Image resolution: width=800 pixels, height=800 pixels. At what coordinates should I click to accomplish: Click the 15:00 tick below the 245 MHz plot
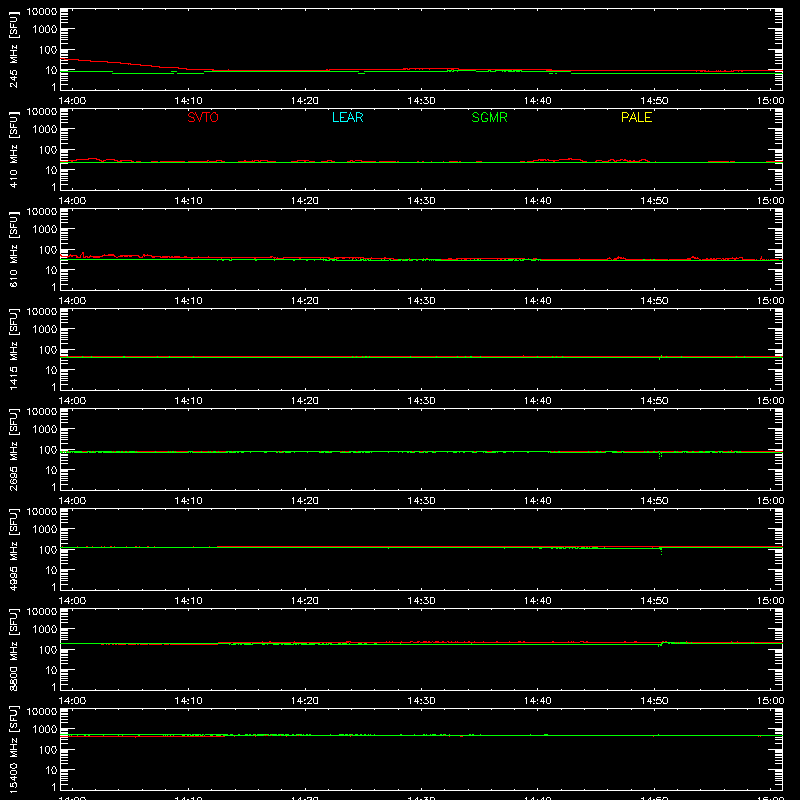pos(770,101)
